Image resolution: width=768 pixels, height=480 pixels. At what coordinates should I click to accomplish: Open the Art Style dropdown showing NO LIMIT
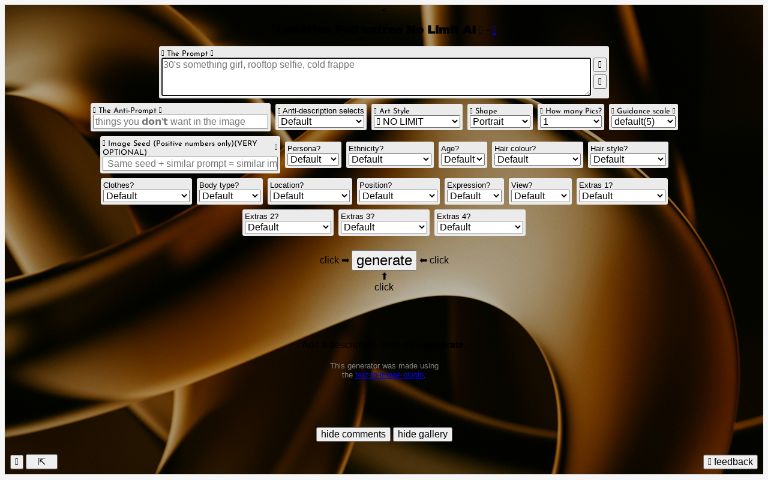pyautogui.click(x=417, y=122)
